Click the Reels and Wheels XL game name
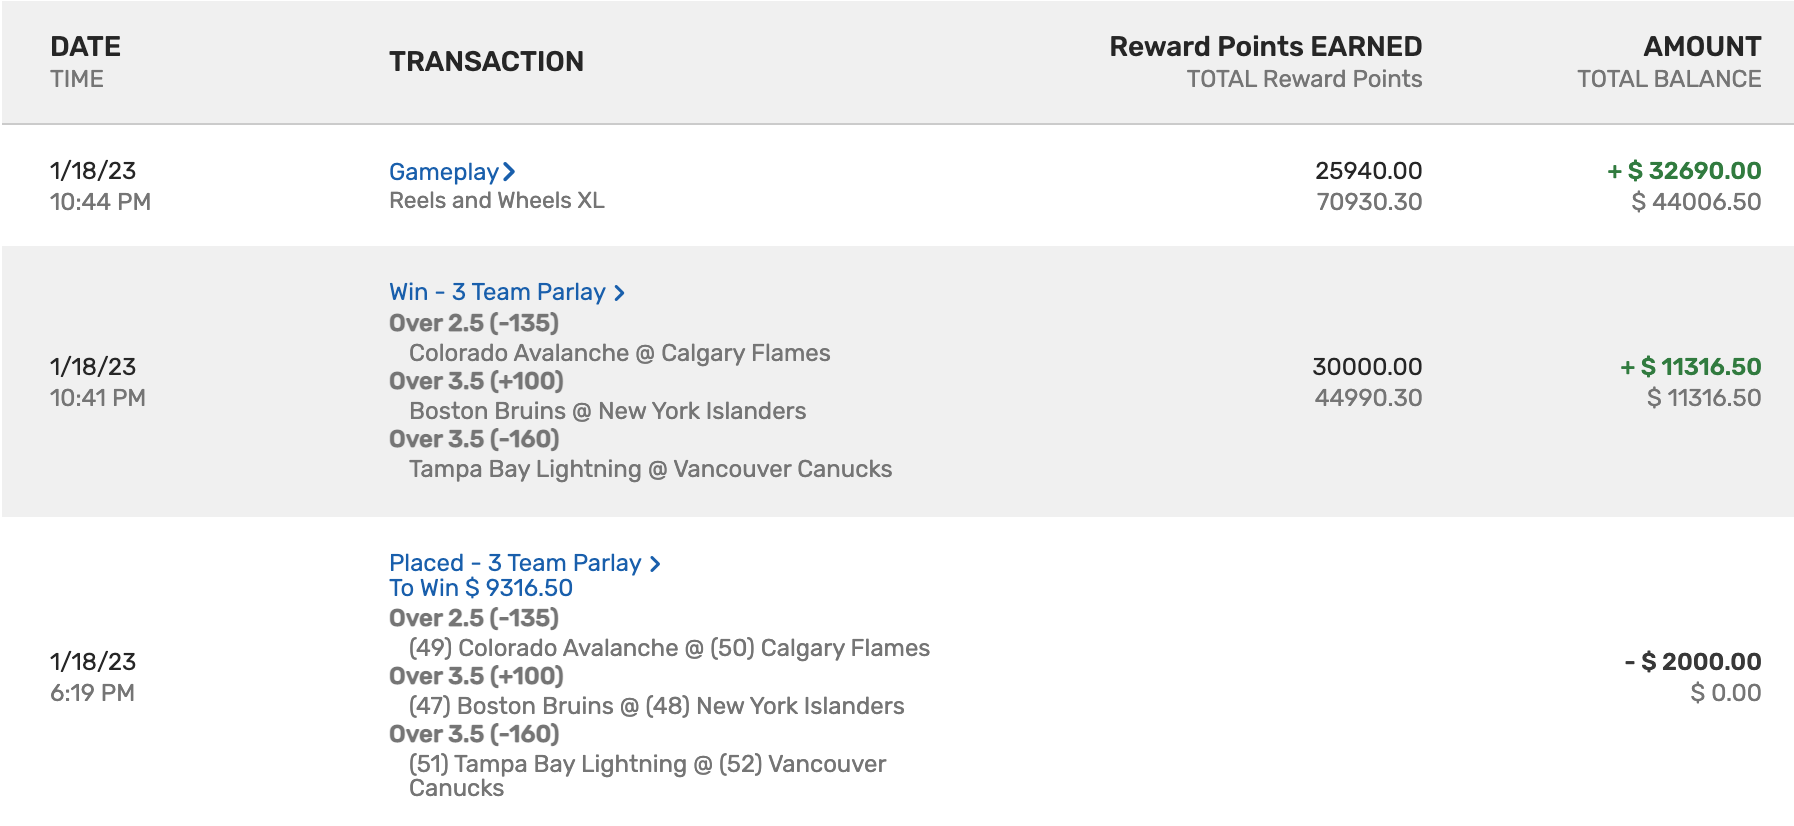Screen dimensions: 1794x826 pyautogui.click(x=497, y=201)
